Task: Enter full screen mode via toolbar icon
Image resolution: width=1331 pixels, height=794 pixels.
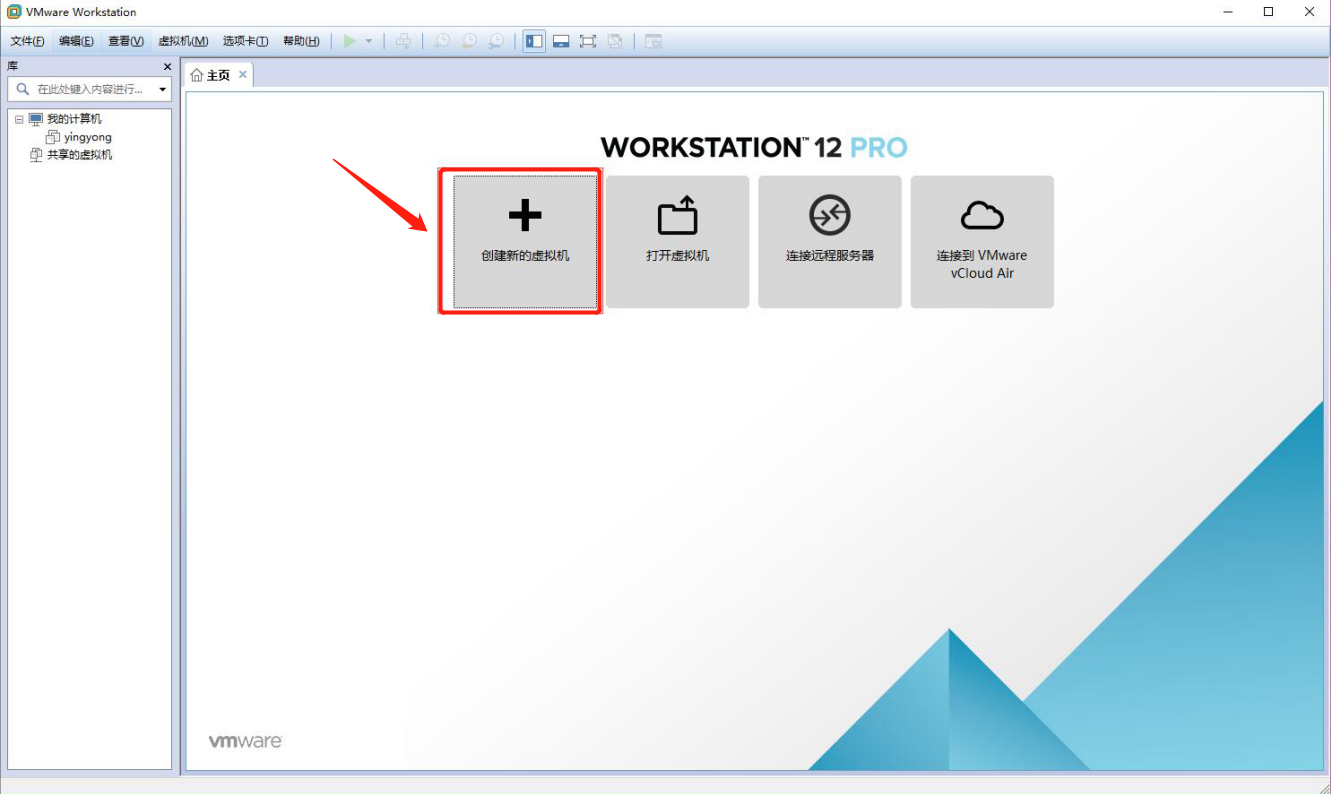Action: click(x=588, y=41)
